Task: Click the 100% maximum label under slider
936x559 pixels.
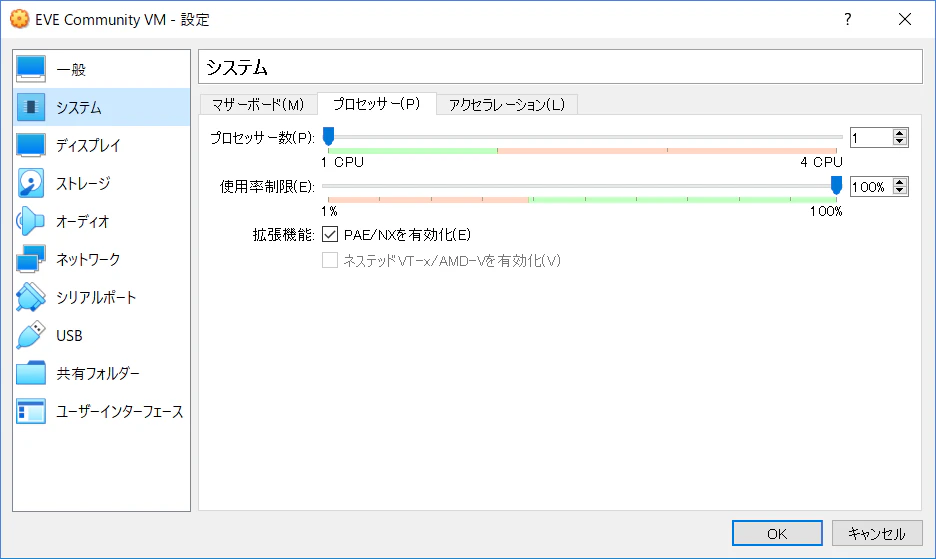Action: [x=826, y=211]
